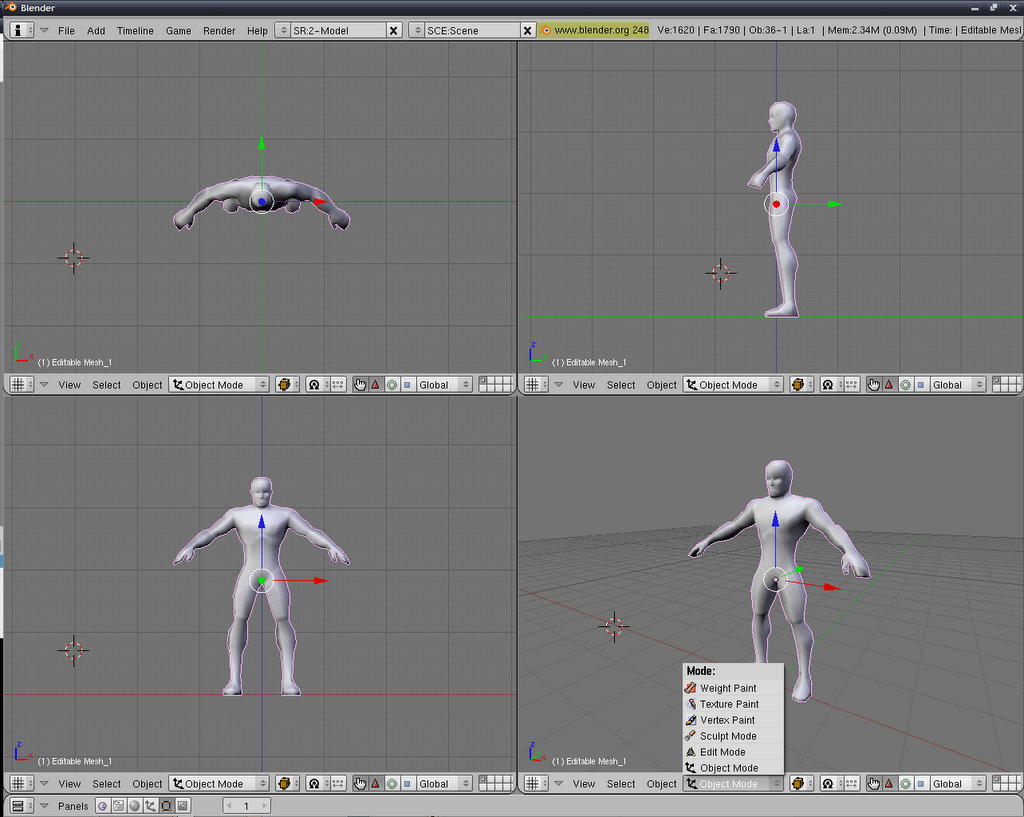
Task: Delete the SCE:Scene using its X button
Action: tap(527, 31)
